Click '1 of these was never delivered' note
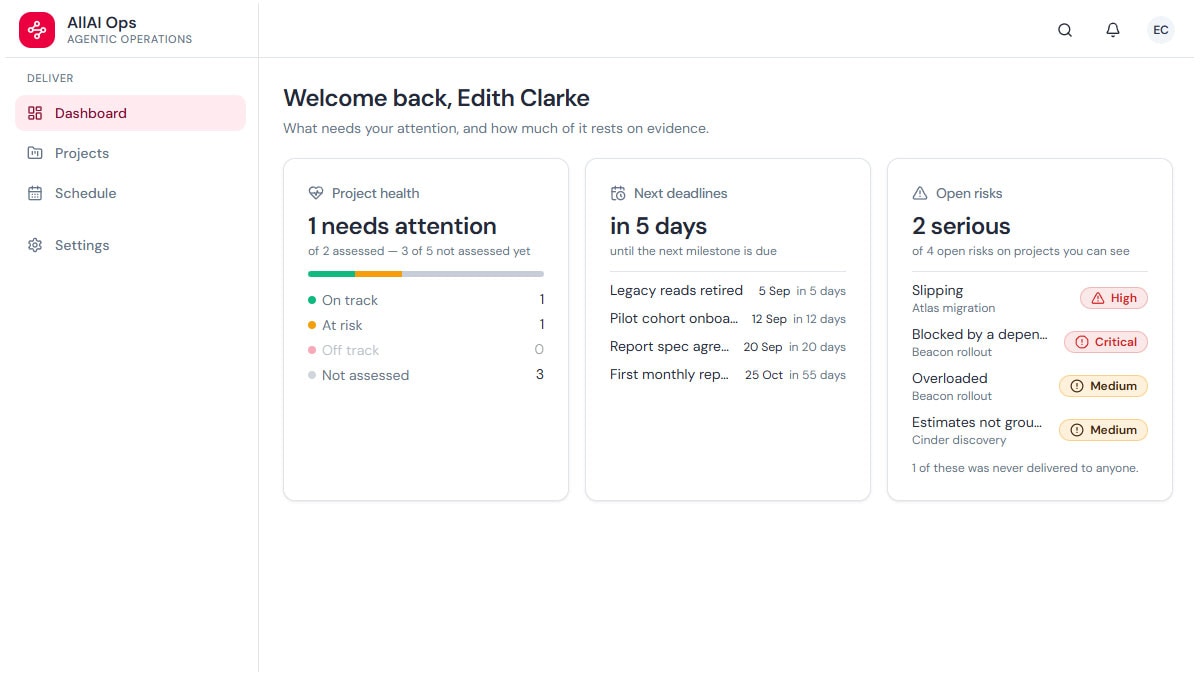1200x700 pixels. pos(1025,468)
